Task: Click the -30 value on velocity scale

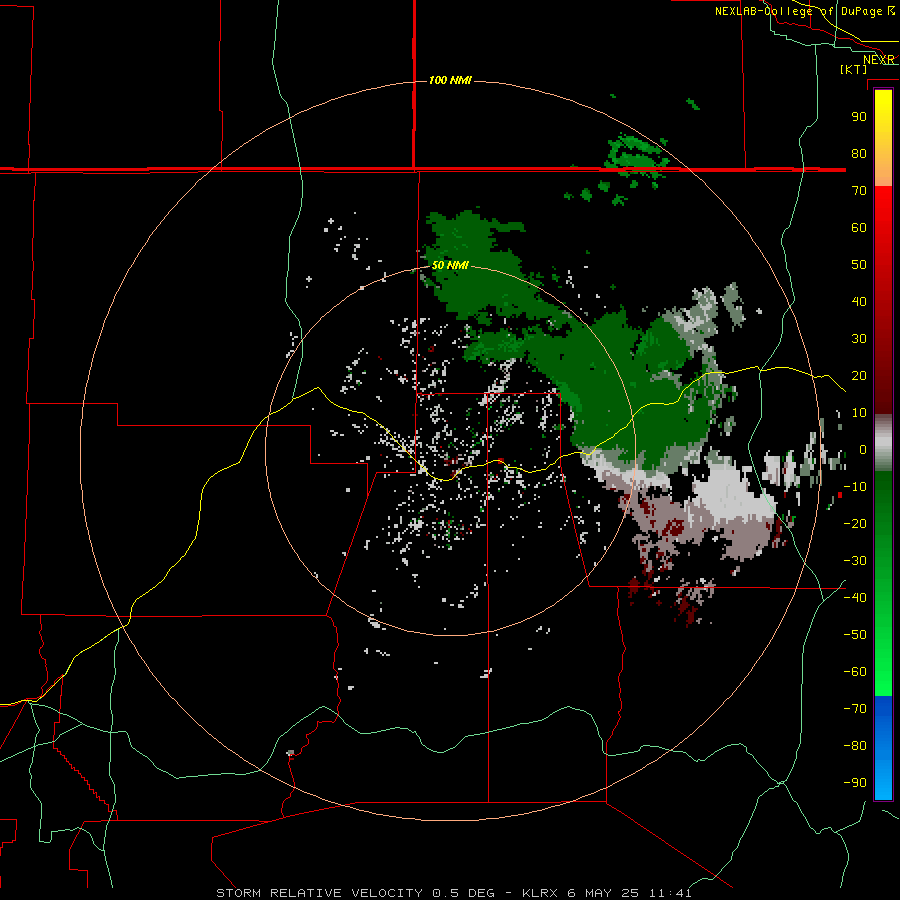Action: [x=855, y=561]
